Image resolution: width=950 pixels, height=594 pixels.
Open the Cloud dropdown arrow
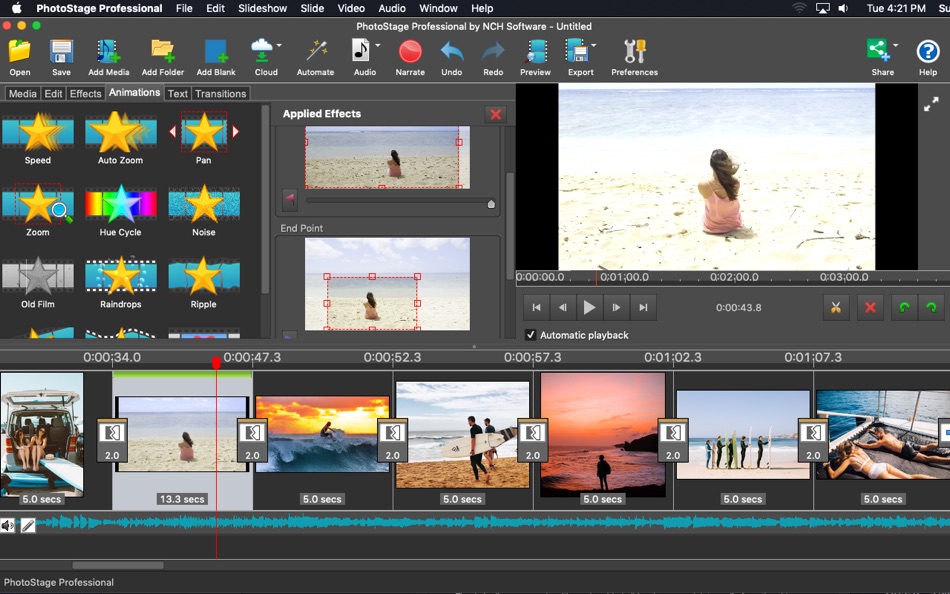278,43
